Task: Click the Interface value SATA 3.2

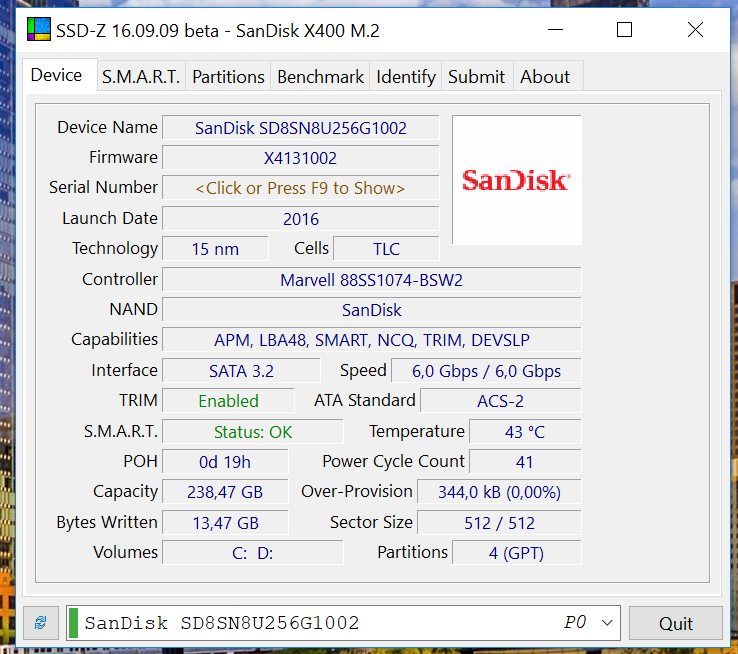Action: [x=241, y=371]
